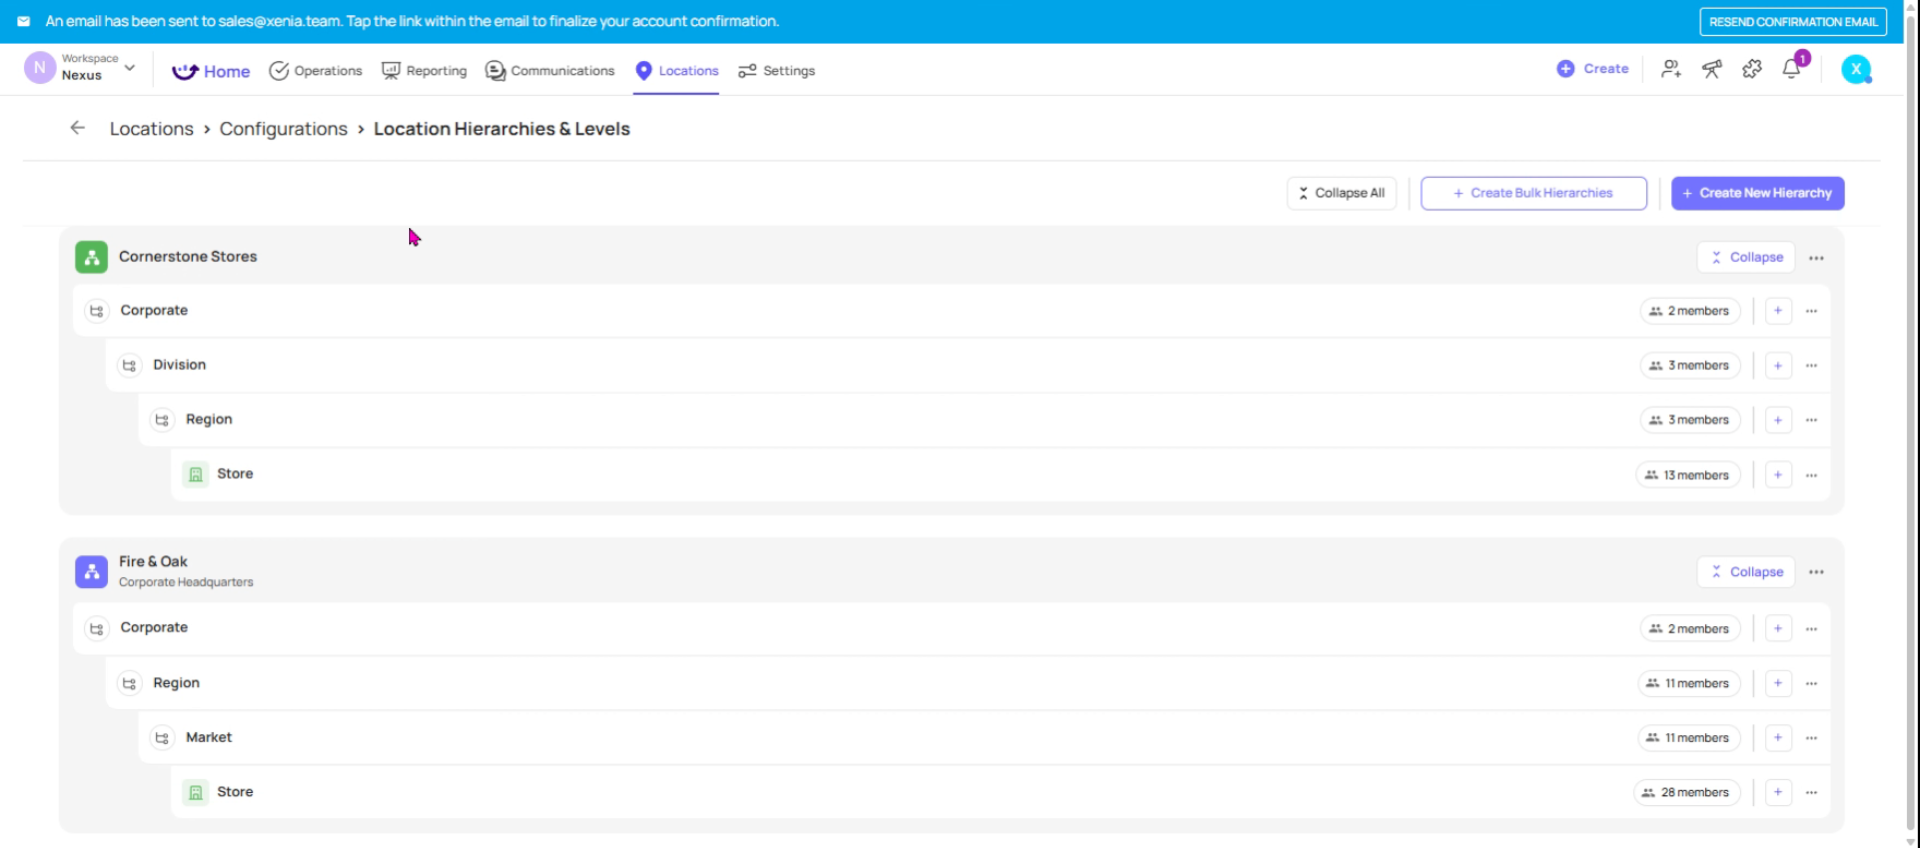The width and height of the screenshot is (1920, 848).
Task: Click Create New Hierarchy button
Action: click(1757, 193)
